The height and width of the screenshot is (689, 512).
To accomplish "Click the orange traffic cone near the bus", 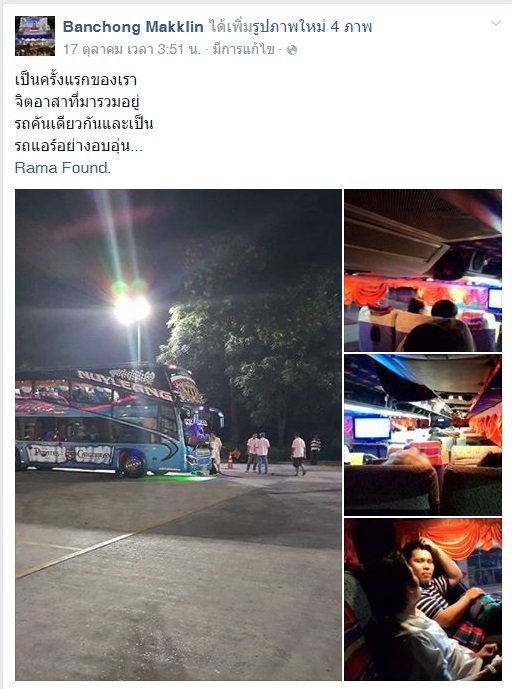I will (230, 461).
